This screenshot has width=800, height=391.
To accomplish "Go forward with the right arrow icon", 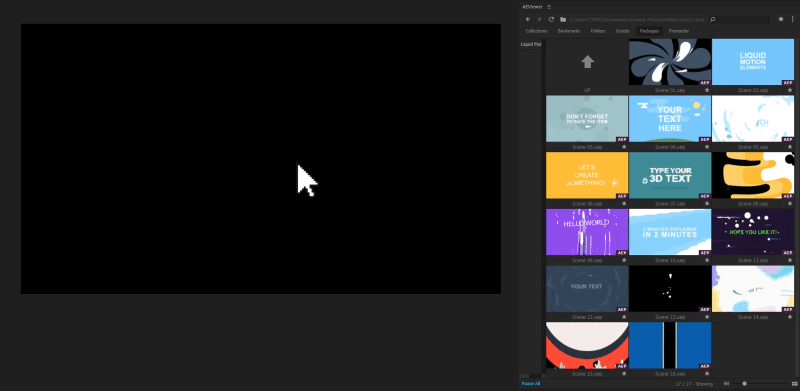I will coord(539,19).
